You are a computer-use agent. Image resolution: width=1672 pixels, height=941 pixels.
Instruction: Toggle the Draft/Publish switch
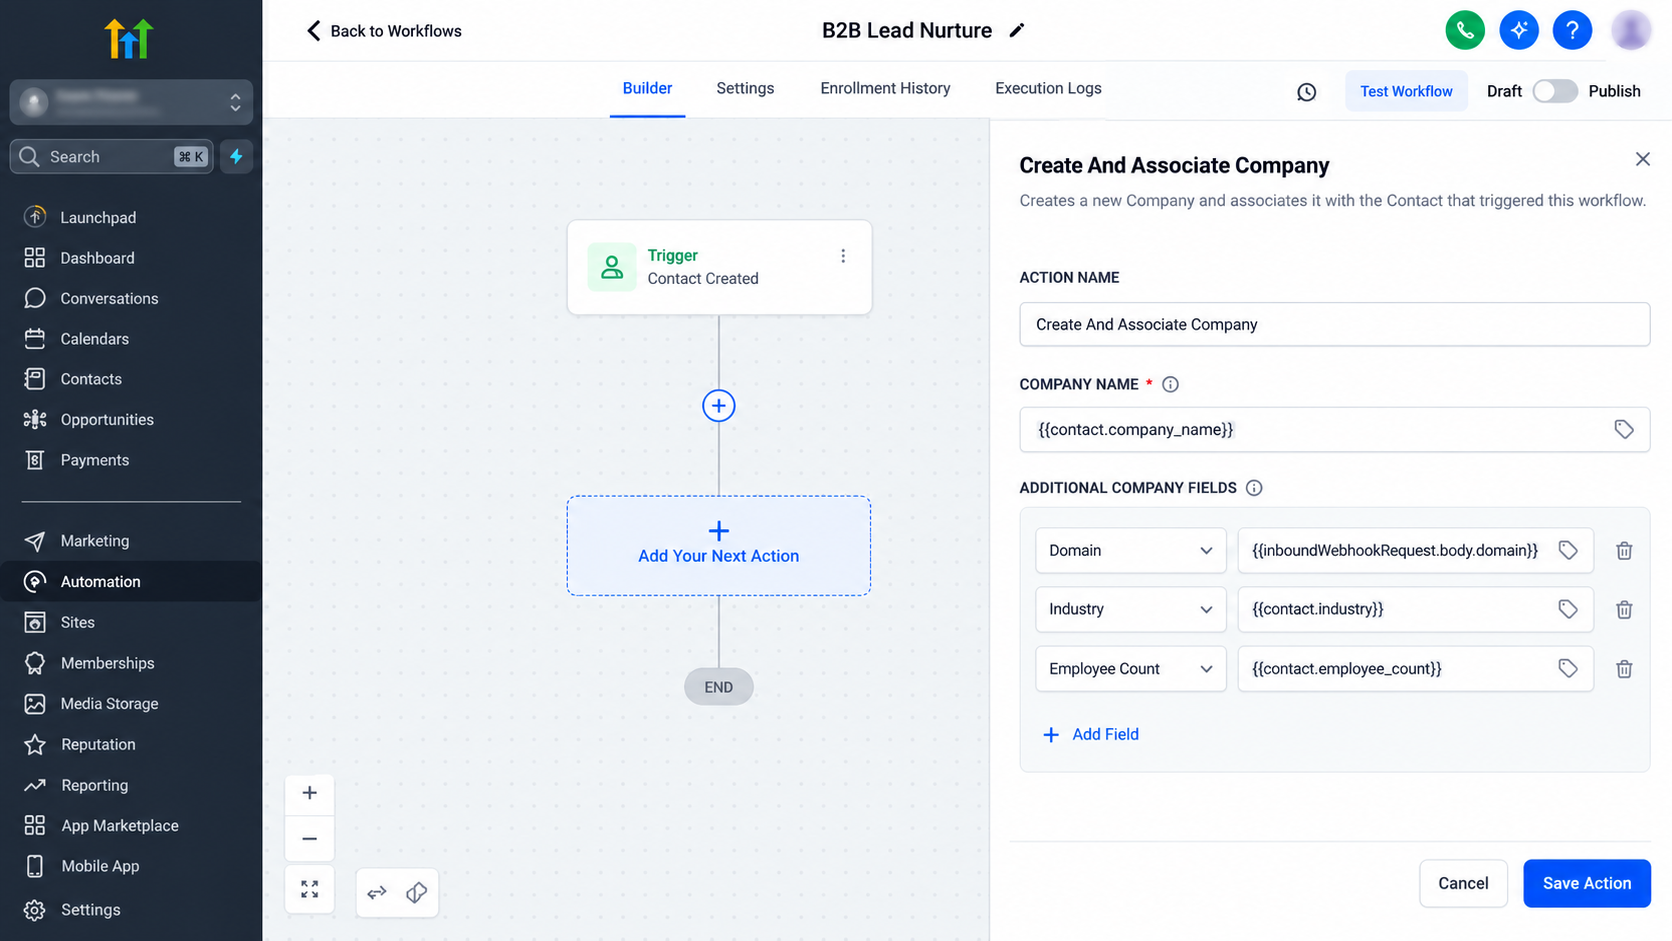coord(1555,91)
